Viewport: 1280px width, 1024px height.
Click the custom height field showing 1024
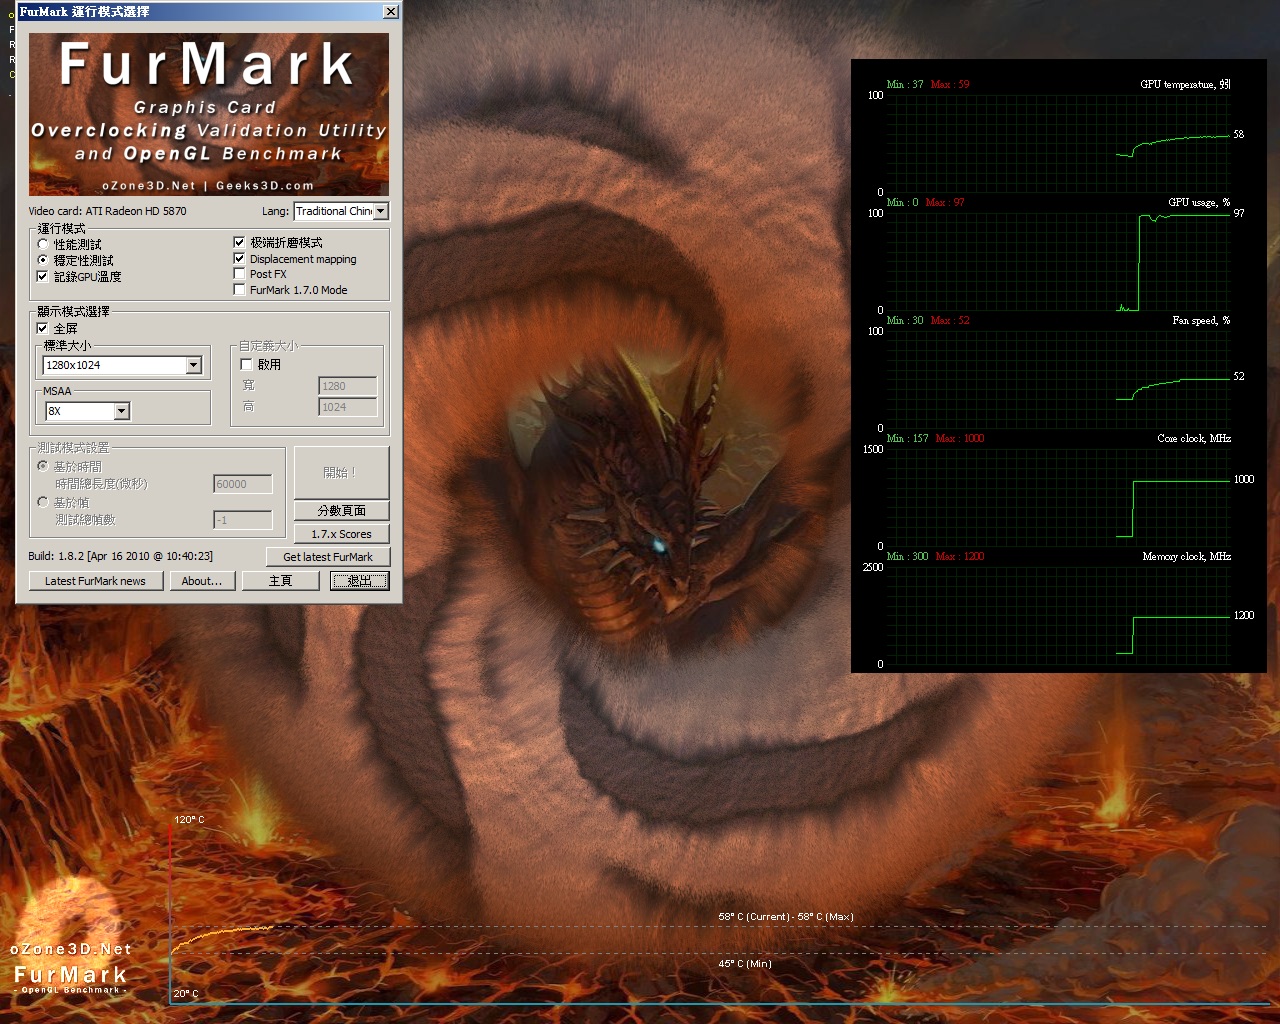[x=348, y=407]
